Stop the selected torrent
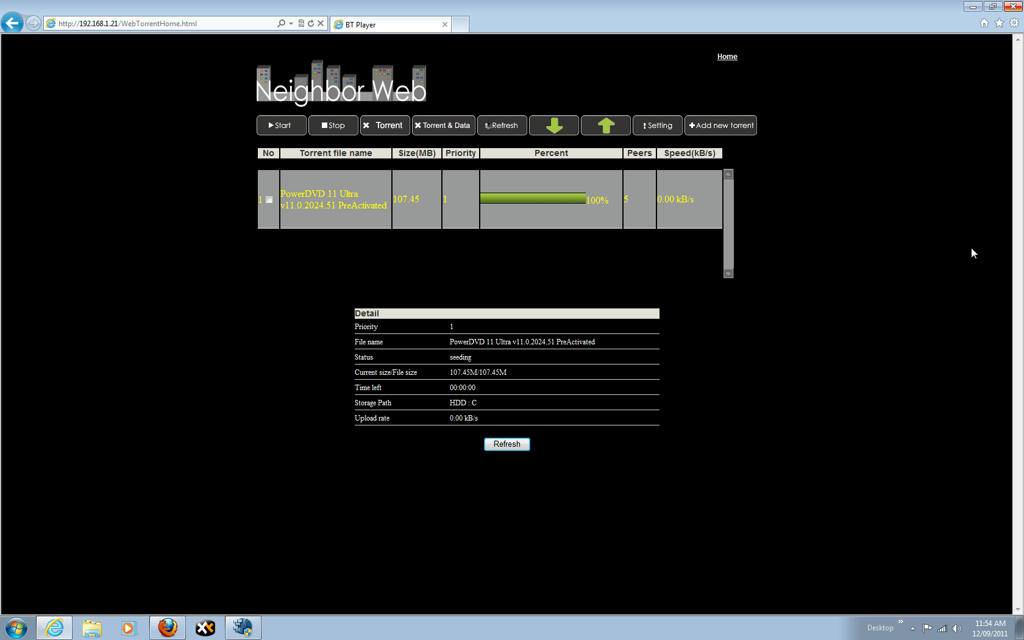Viewport: 1024px width, 640px height. point(333,125)
